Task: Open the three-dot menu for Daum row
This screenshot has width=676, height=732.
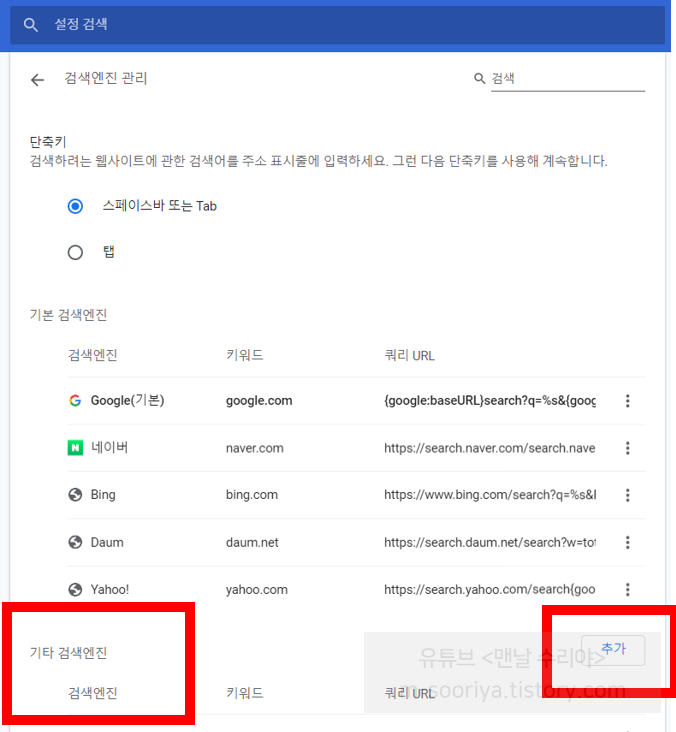Action: tap(627, 542)
